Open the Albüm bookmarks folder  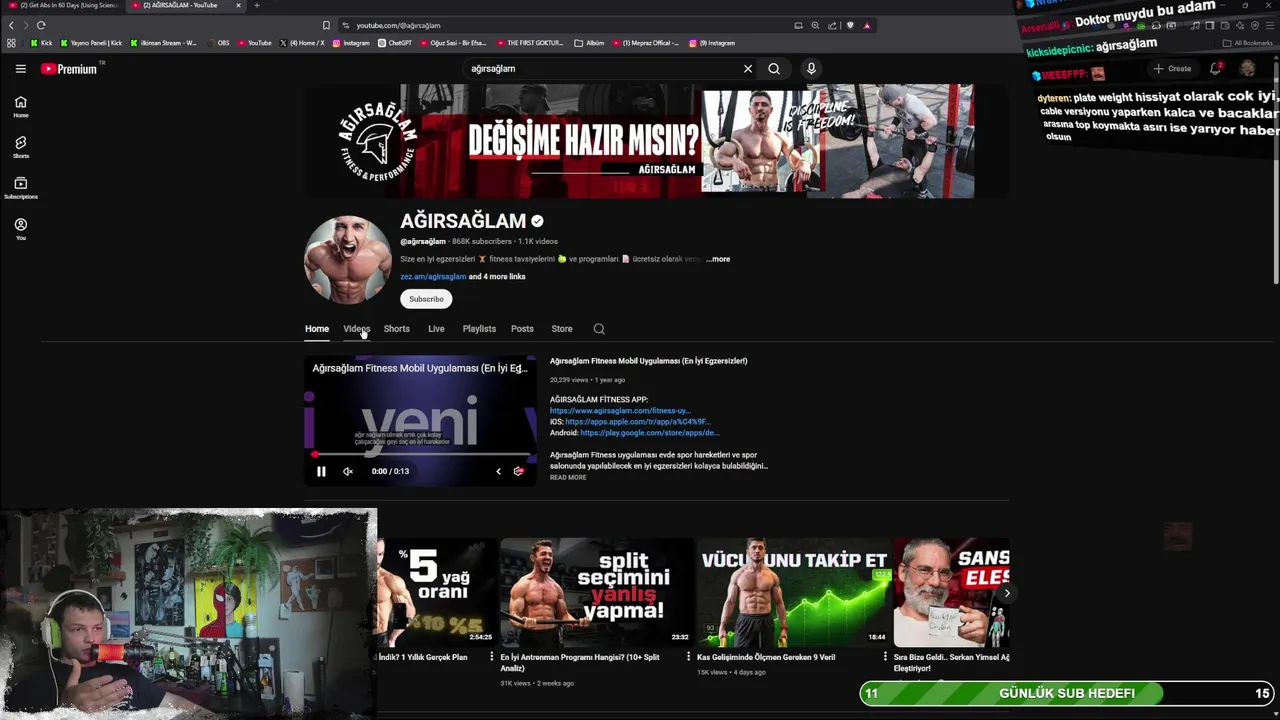[x=590, y=43]
